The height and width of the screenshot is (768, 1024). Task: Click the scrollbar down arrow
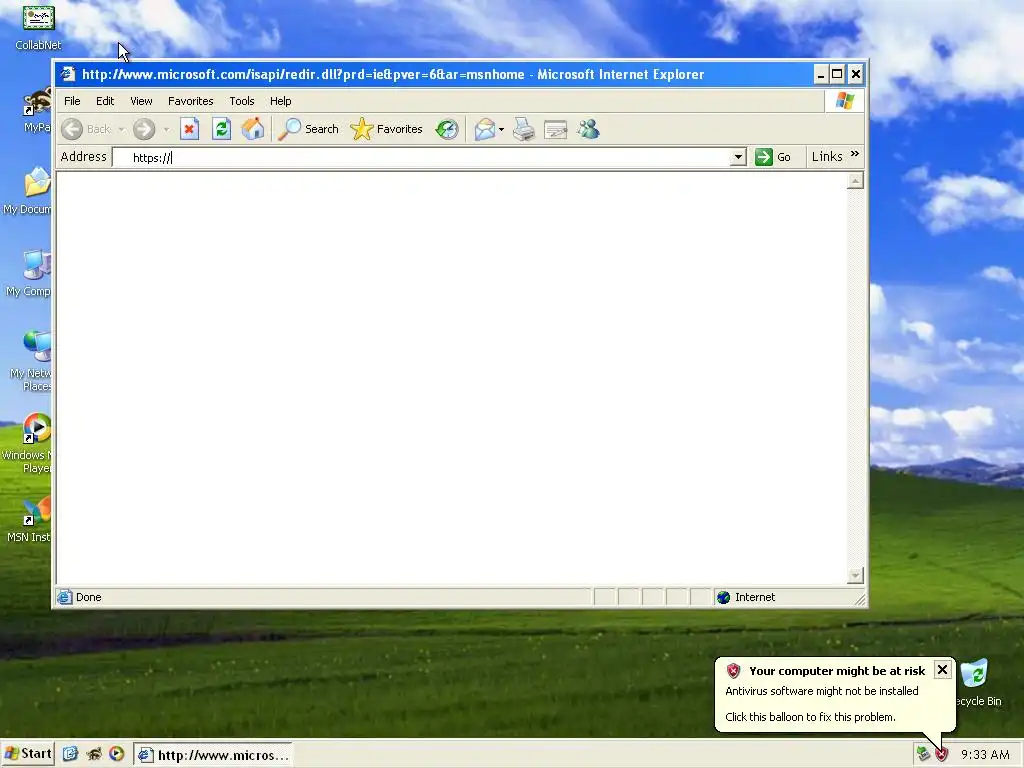pyautogui.click(x=856, y=575)
